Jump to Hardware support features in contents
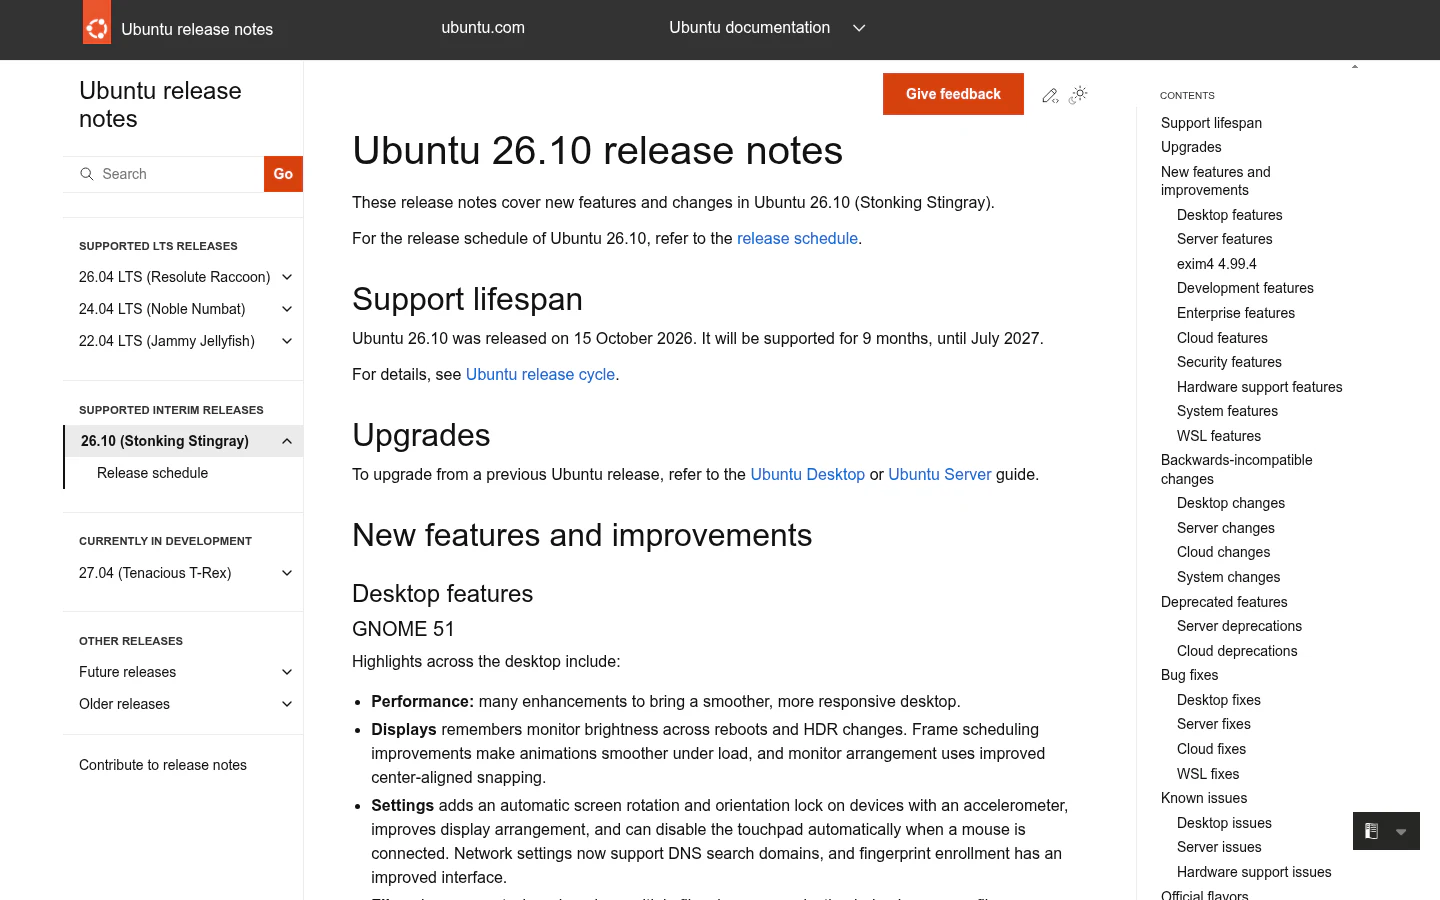This screenshot has height=900, width=1440. [x=1260, y=387]
